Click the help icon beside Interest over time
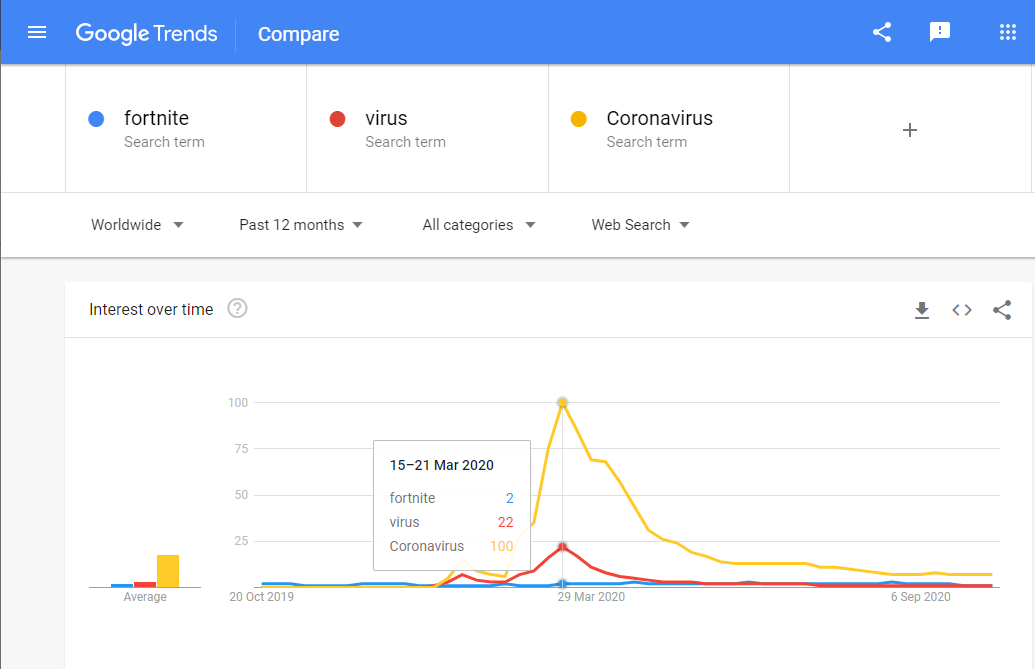The width and height of the screenshot is (1035, 669). tap(237, 308)
